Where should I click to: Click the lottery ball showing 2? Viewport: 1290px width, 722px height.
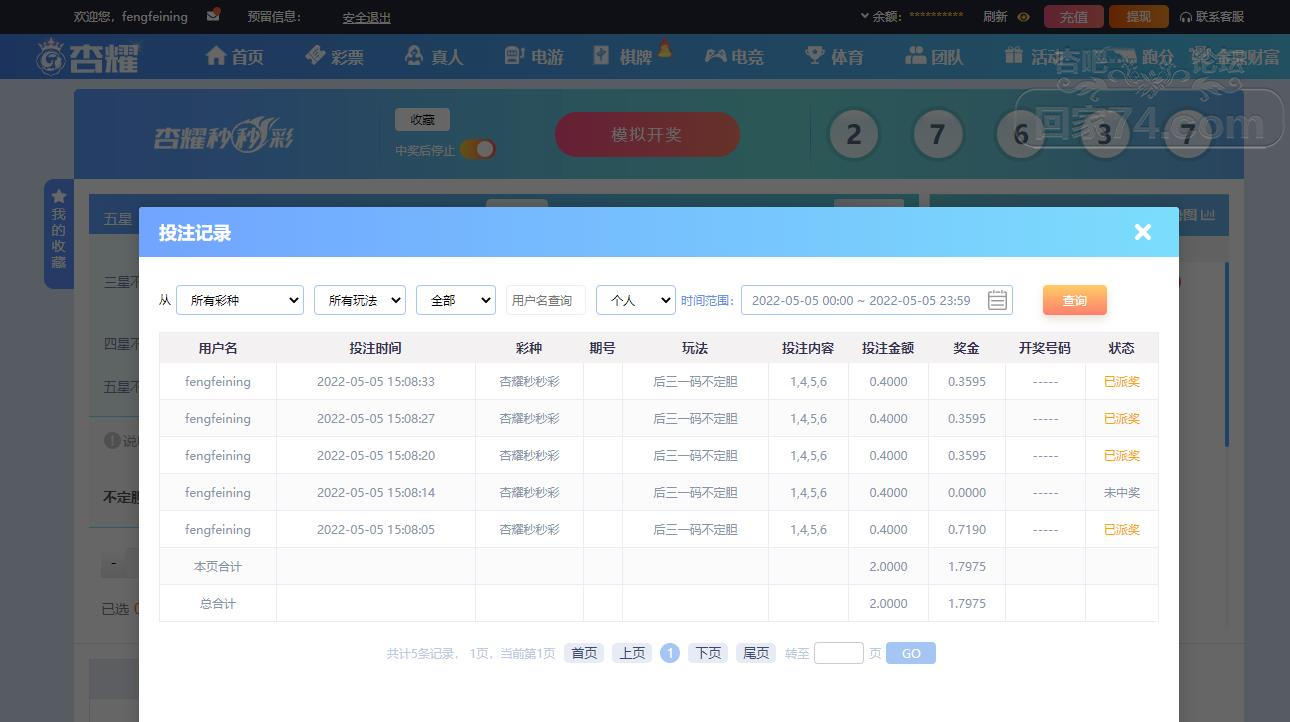coord(854,135)
